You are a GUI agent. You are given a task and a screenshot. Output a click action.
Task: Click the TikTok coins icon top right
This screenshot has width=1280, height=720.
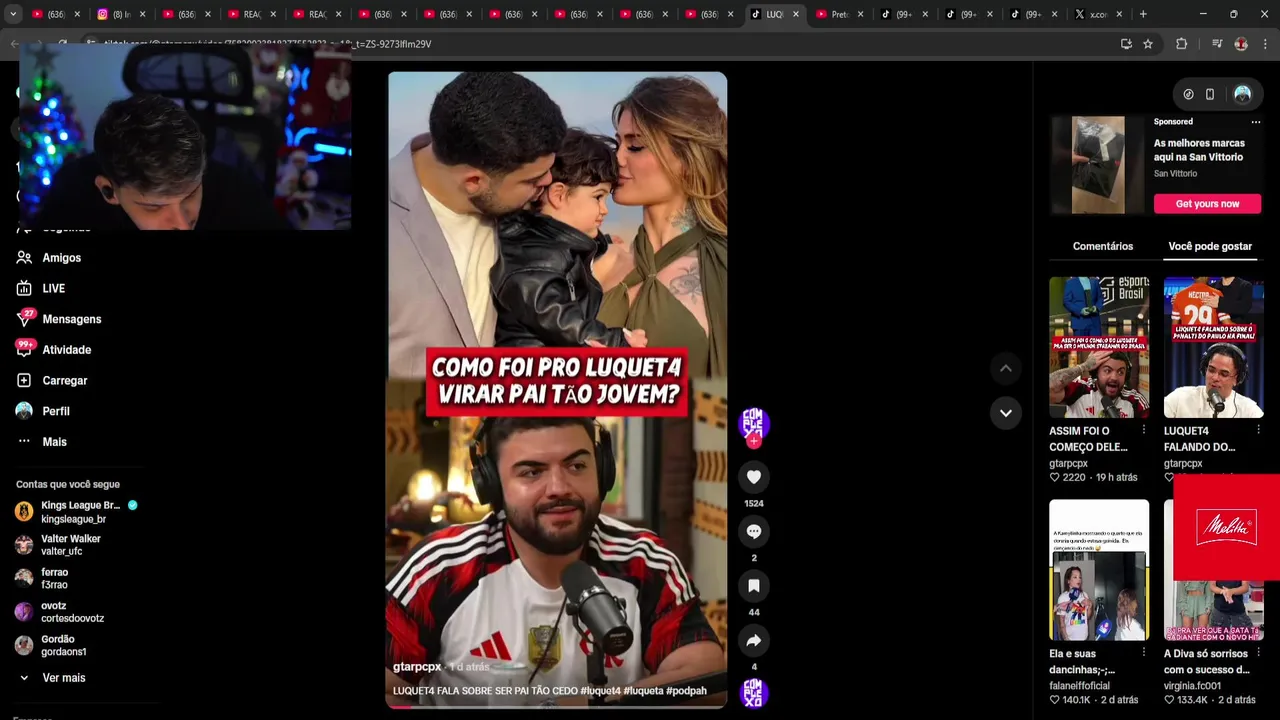point(1188,94)
